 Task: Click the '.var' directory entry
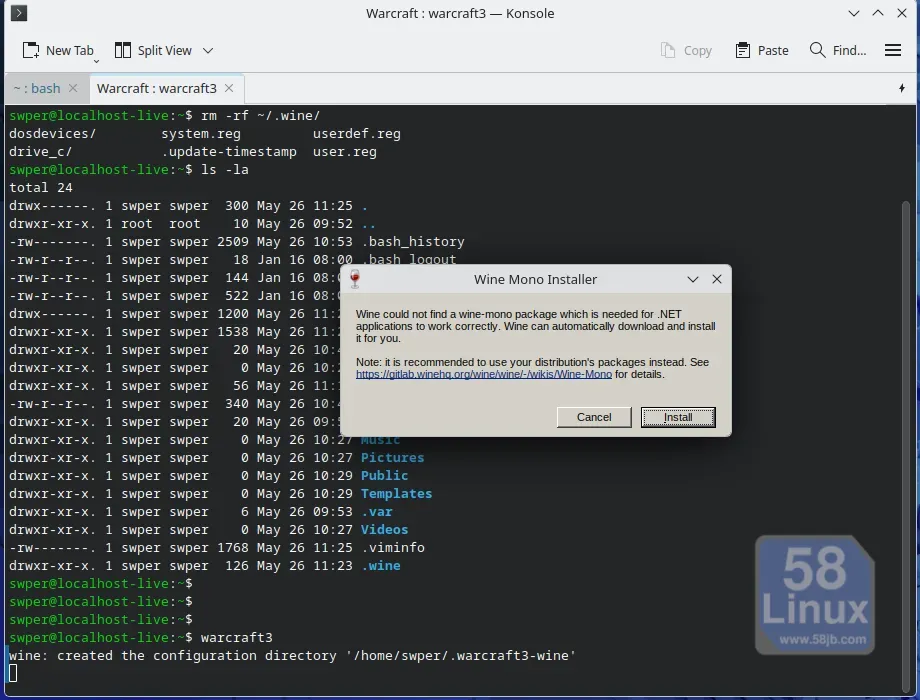coord(377,512)
